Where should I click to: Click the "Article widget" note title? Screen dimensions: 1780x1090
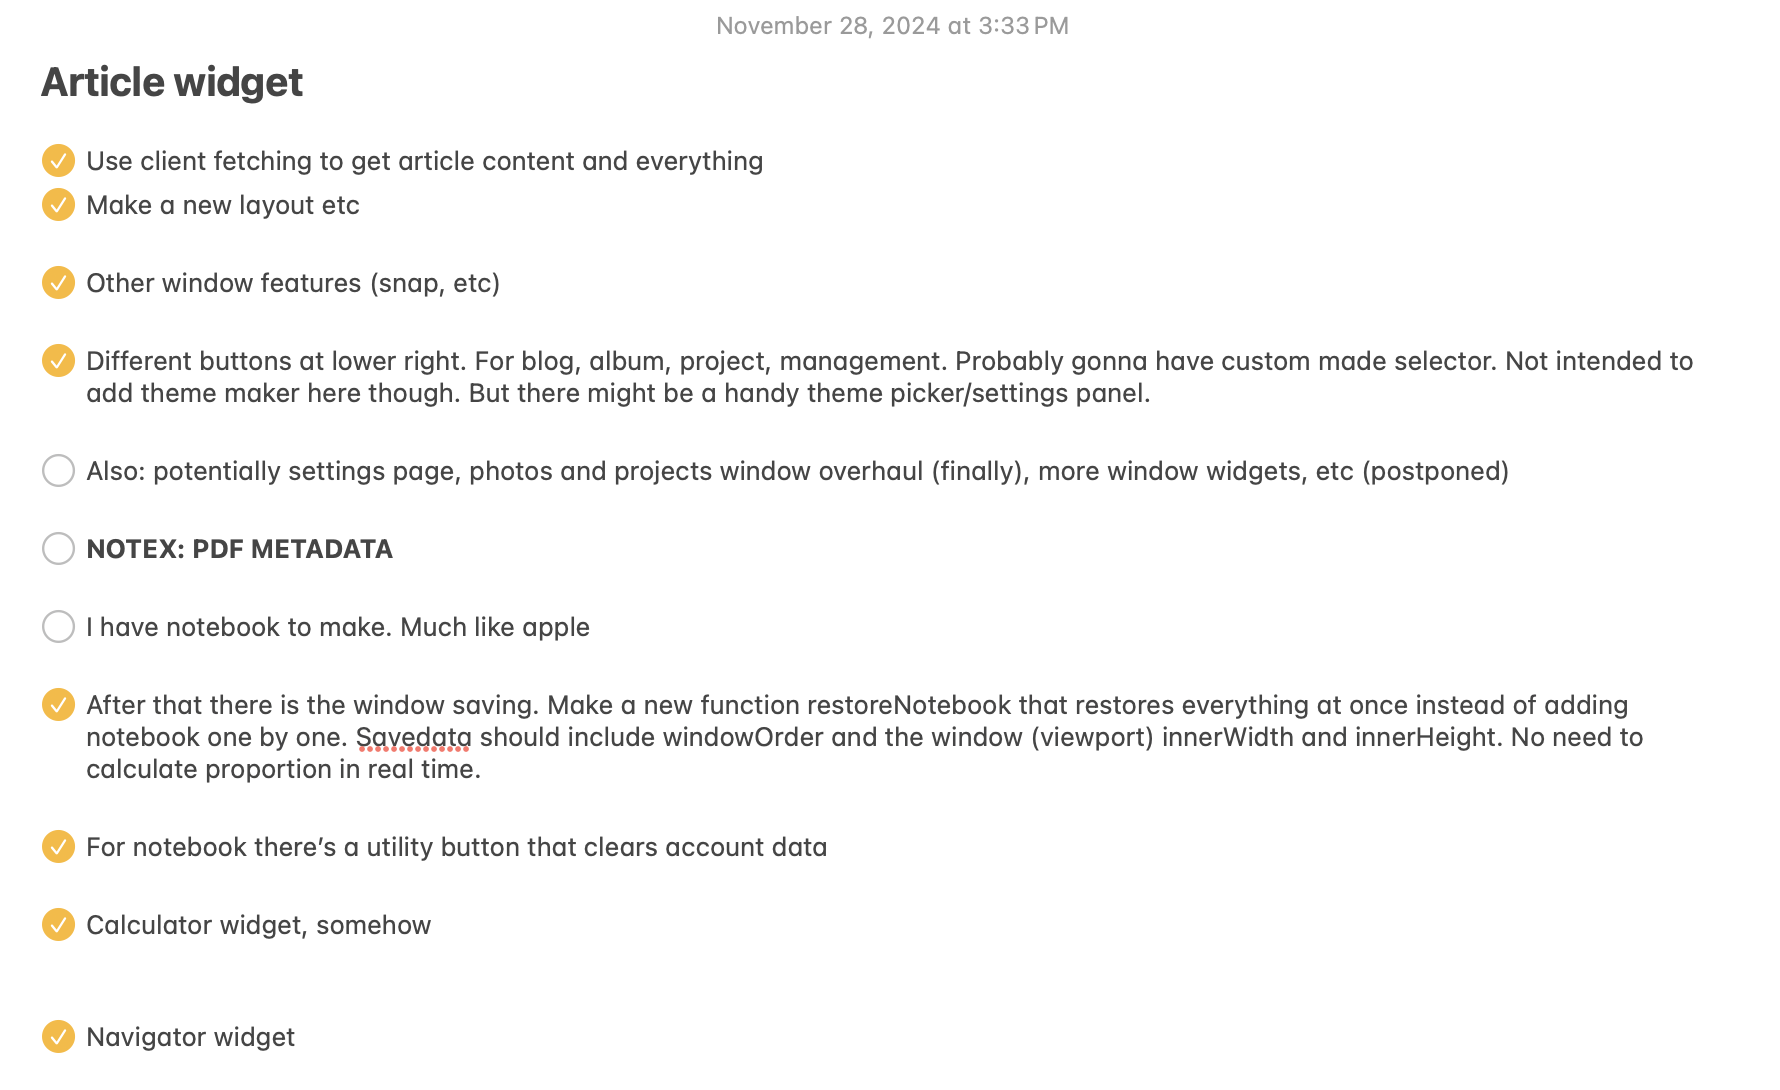(x=171, y=82)
